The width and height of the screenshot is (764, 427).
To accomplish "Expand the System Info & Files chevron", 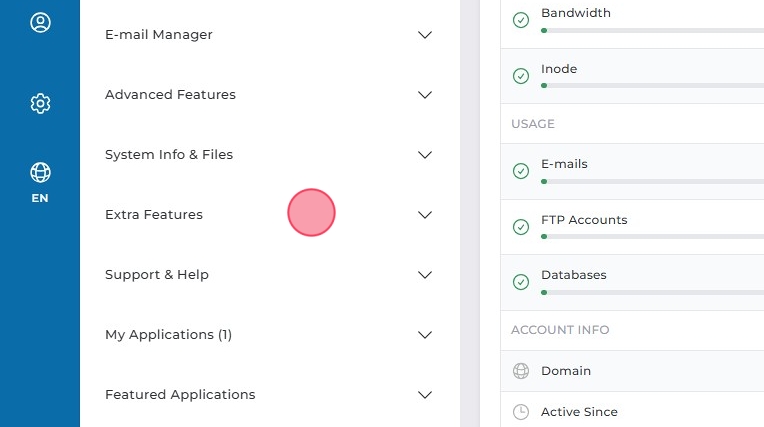I will (x=425, y=155).
